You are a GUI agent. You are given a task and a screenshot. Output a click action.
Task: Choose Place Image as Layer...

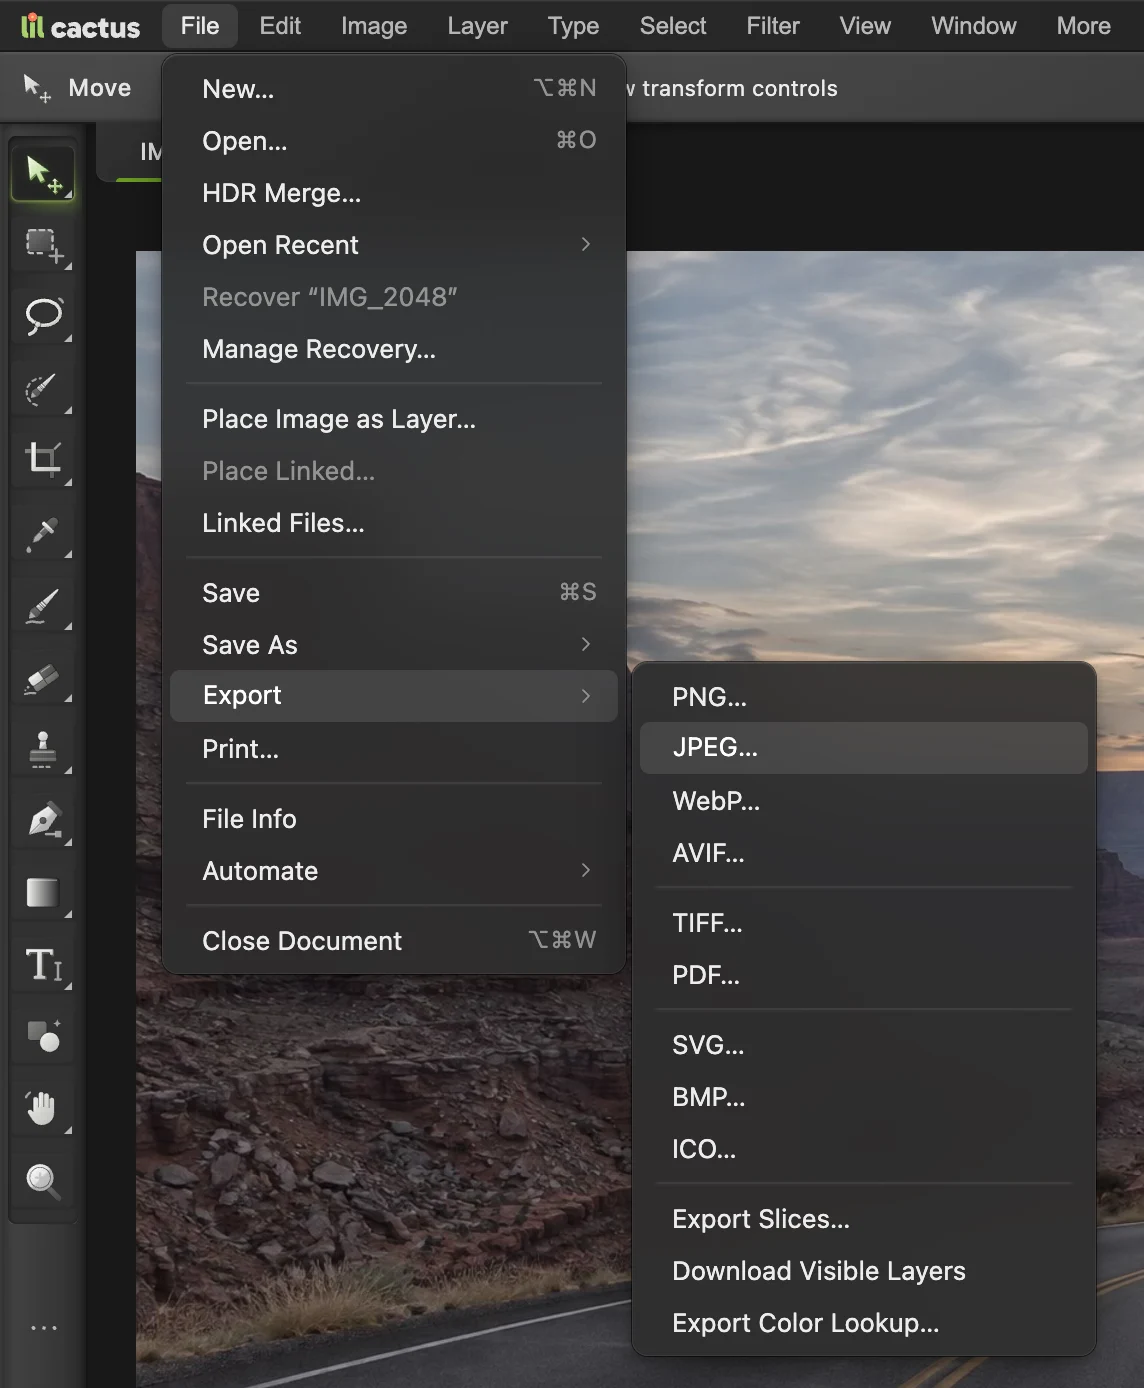394,419
